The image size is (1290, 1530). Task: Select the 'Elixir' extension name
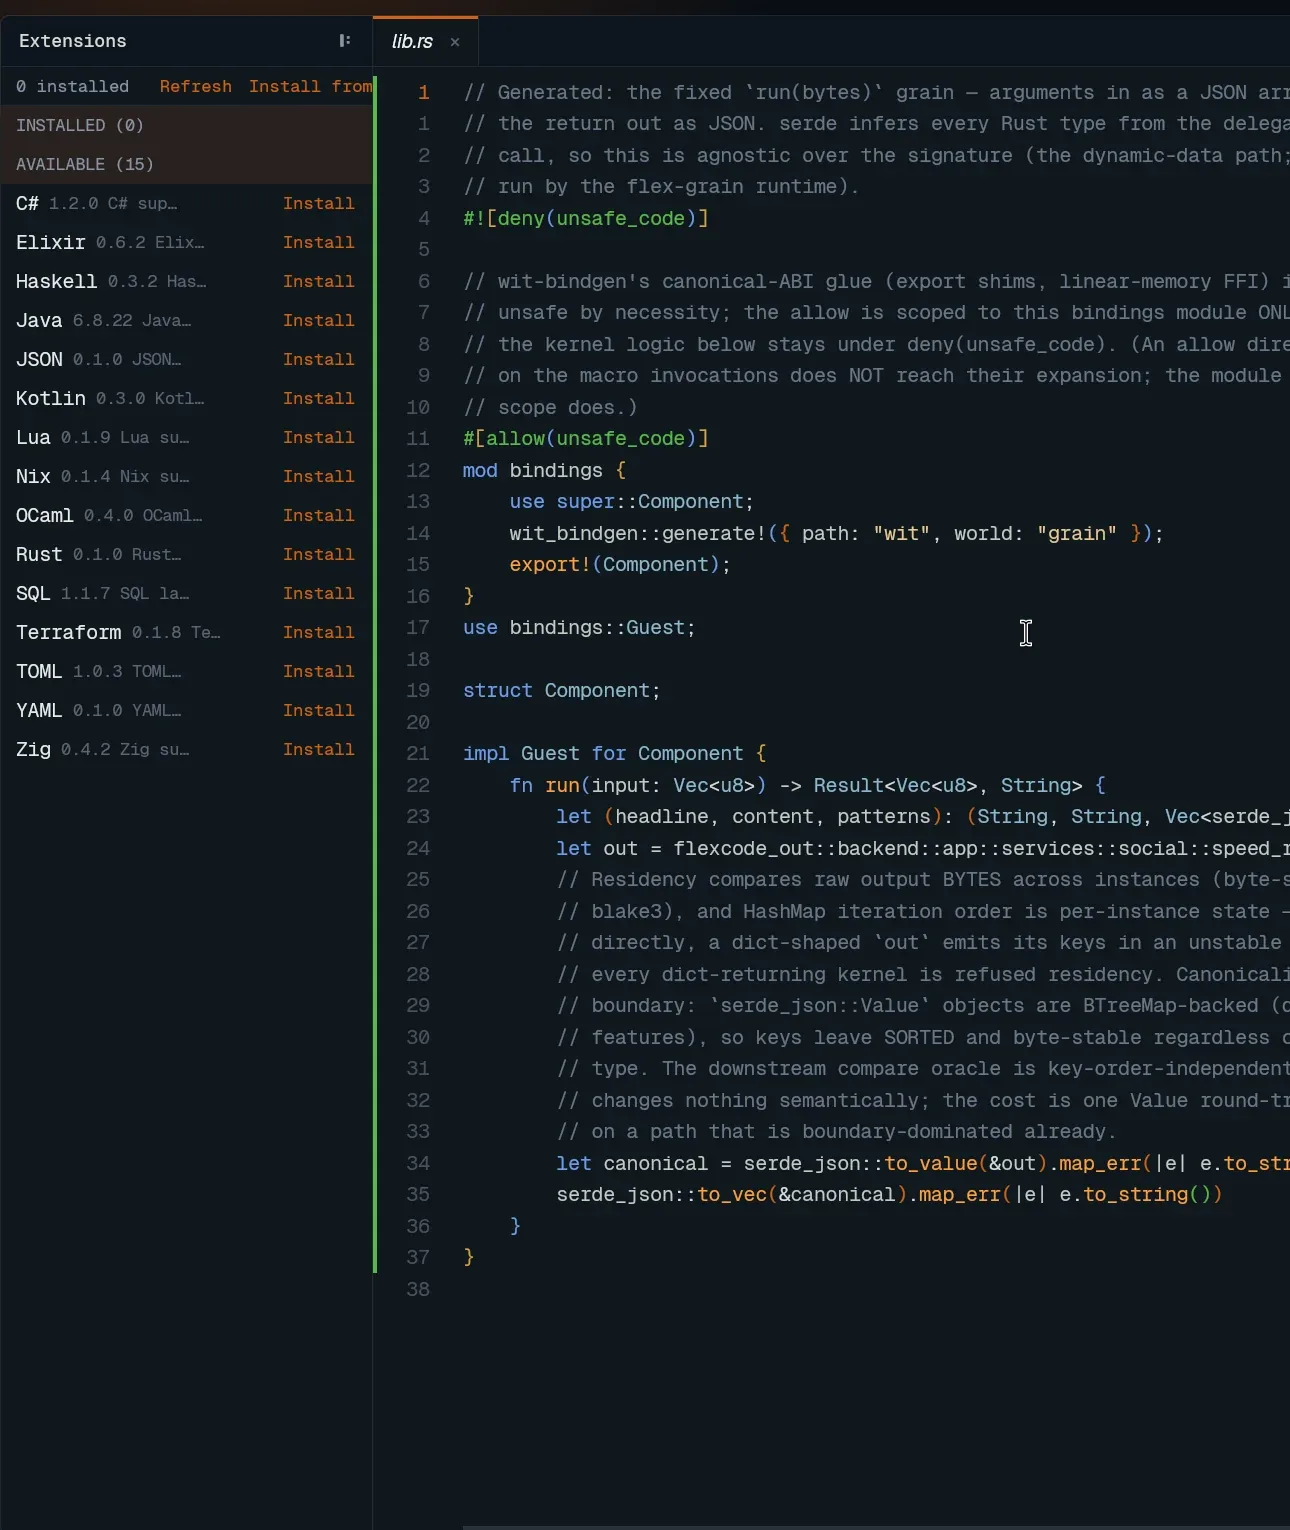(51, 243)
